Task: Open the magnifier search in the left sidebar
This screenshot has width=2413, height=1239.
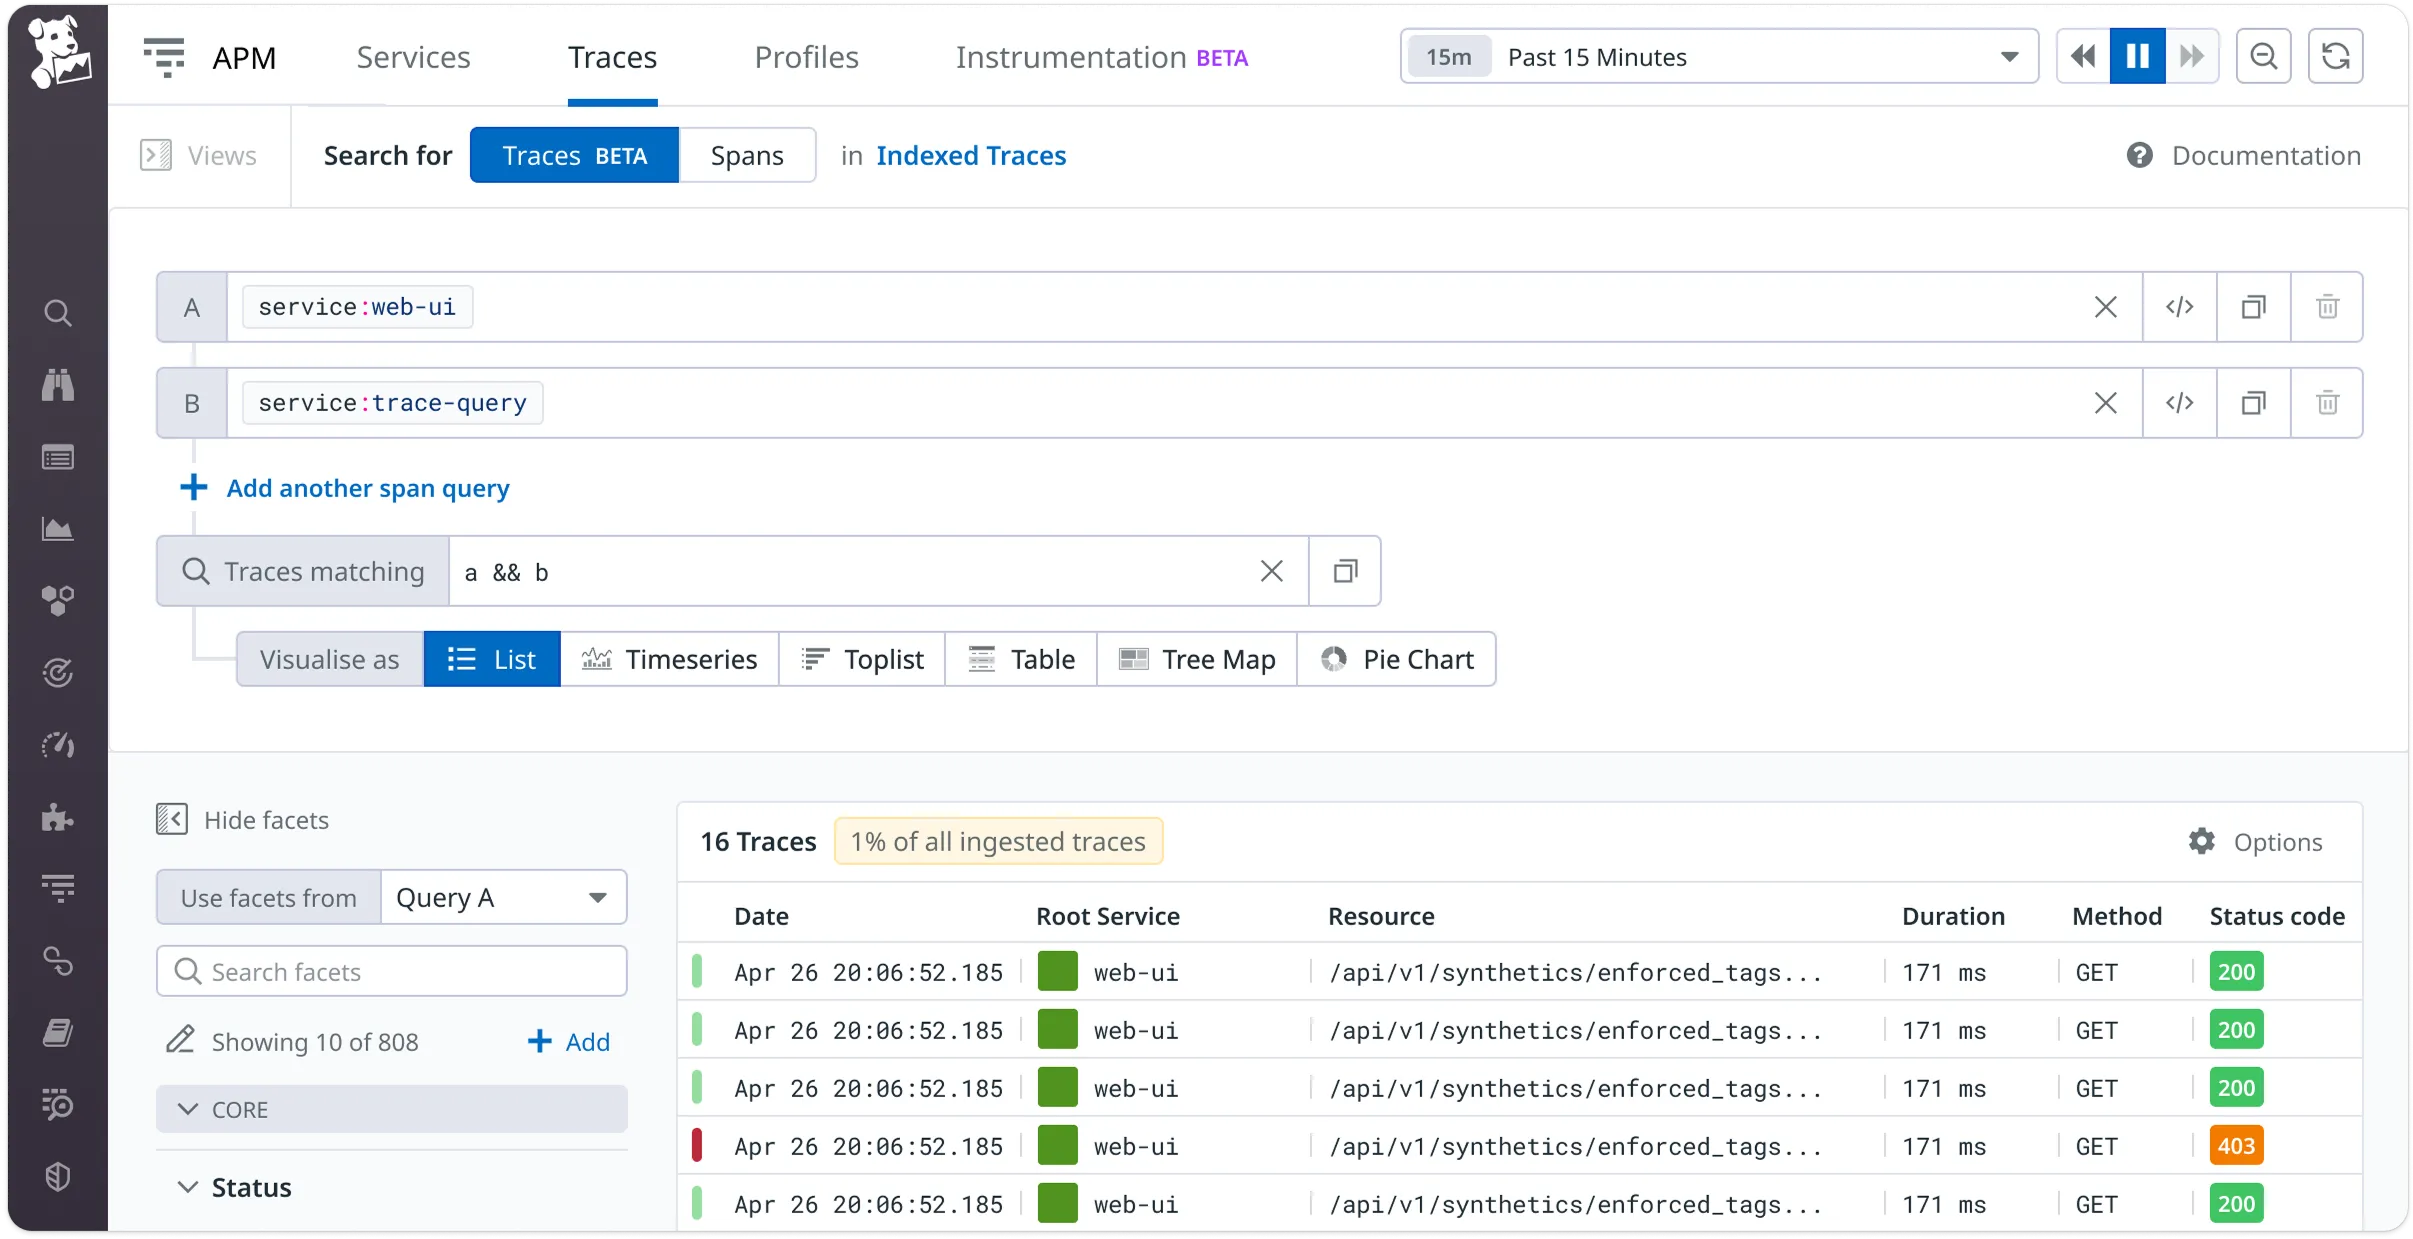Action: [x=58, y=312]
